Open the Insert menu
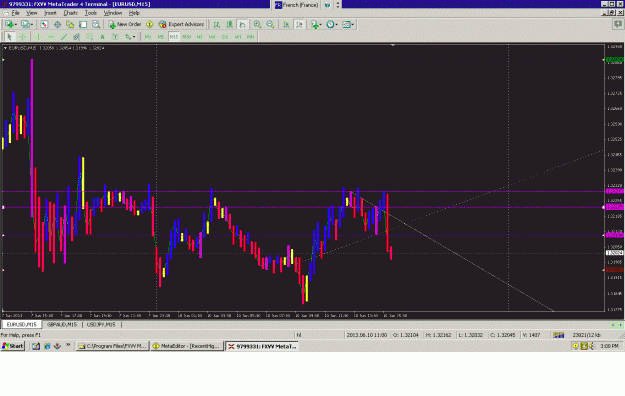Image resolution: width=625 pixels, height=396 pixels. [x=50, y=13]
